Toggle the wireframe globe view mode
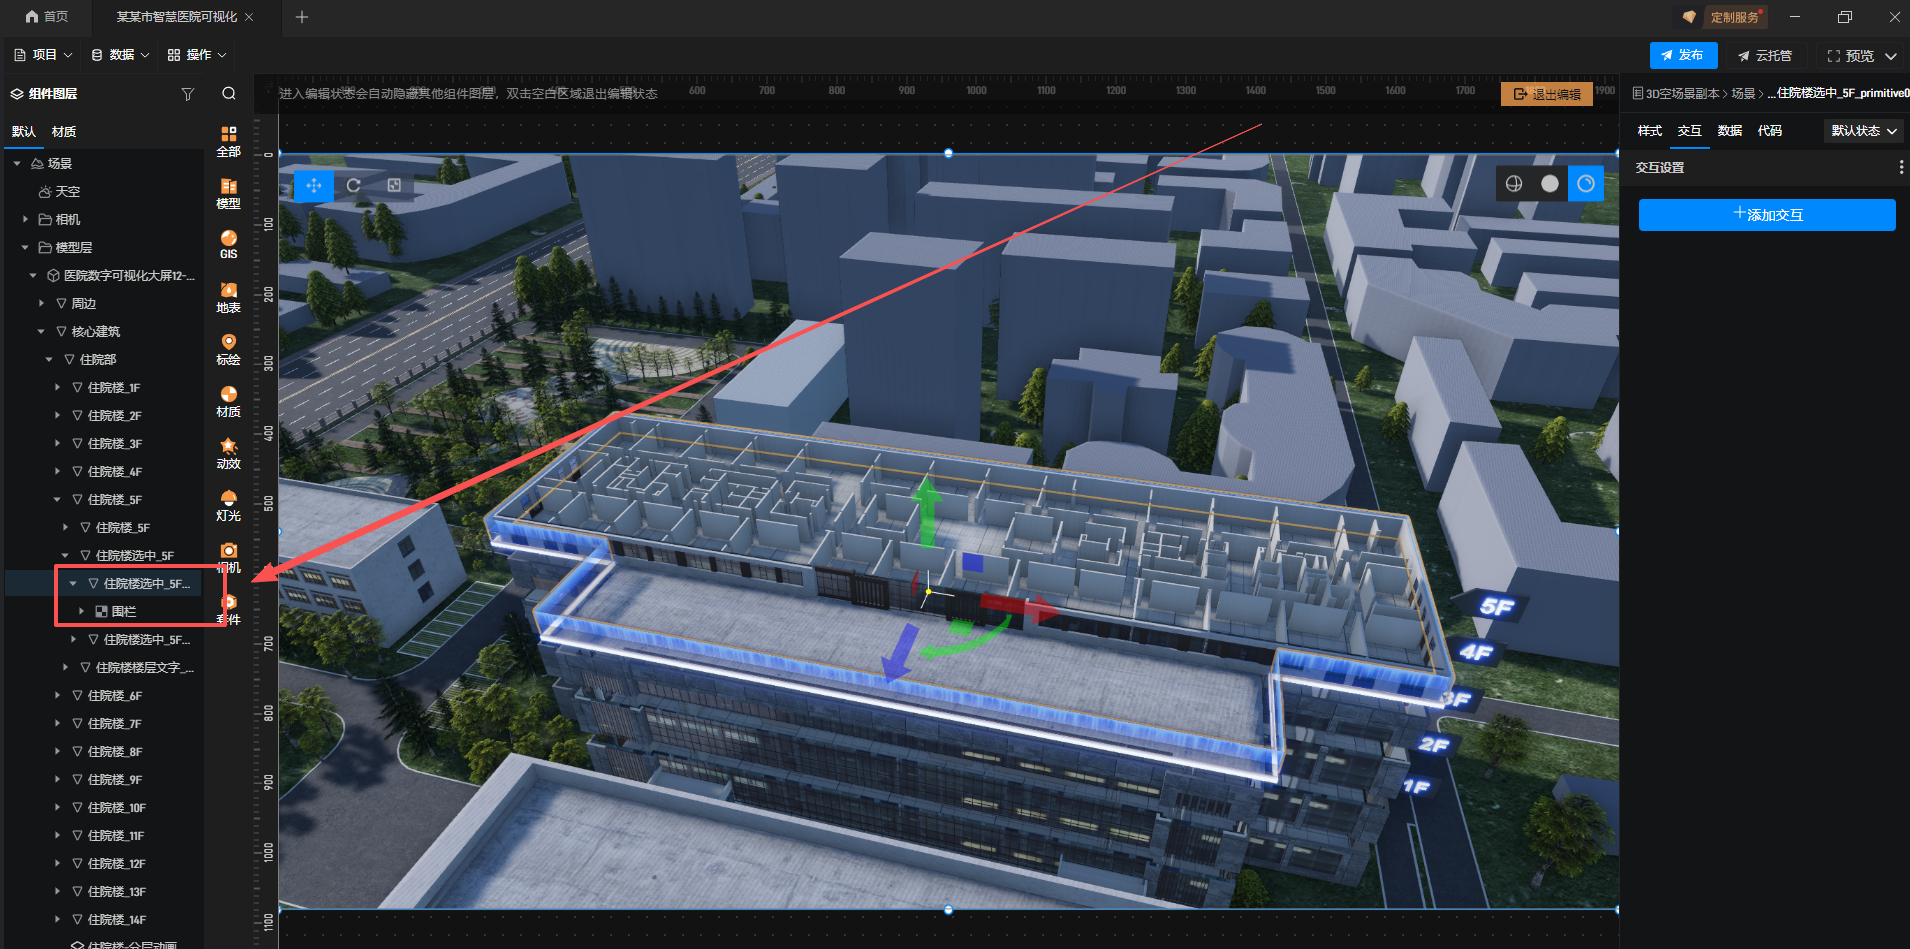Image resolution: width=1910 pixels, height=949 pixels. pos(1513,183)
